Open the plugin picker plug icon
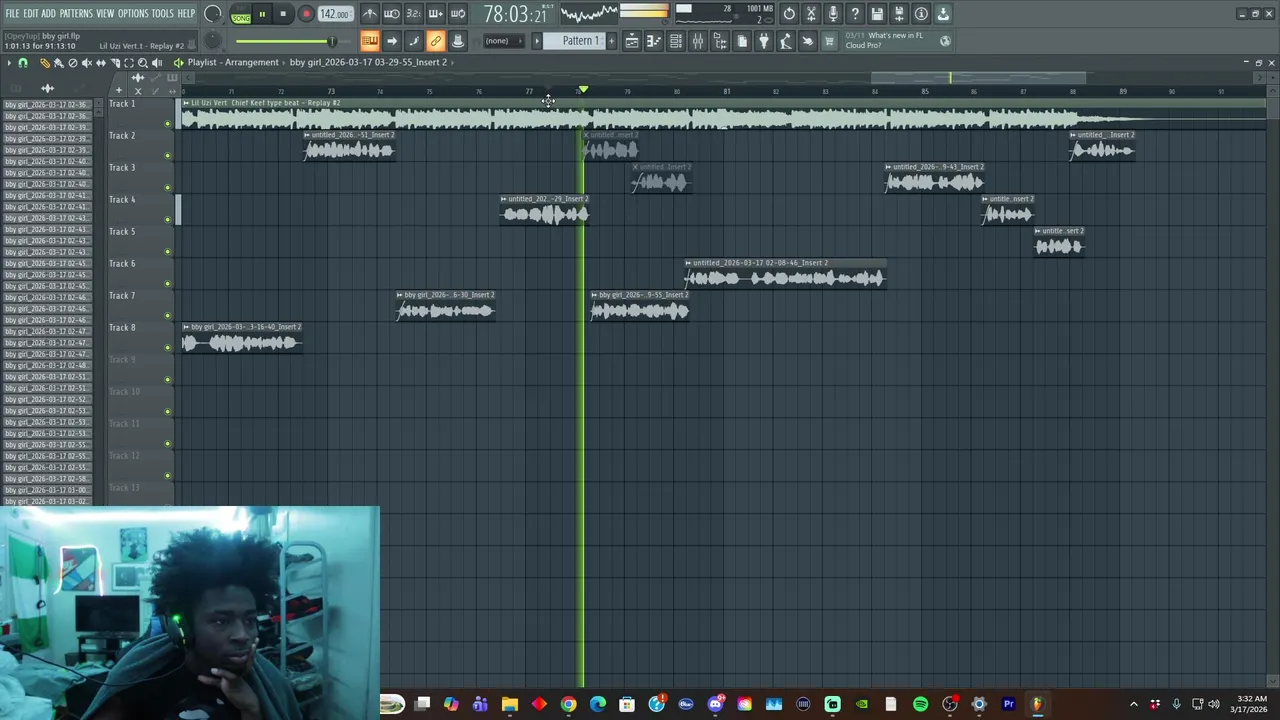The width and height of the screenshot is (1280, 720). point(764,41)
